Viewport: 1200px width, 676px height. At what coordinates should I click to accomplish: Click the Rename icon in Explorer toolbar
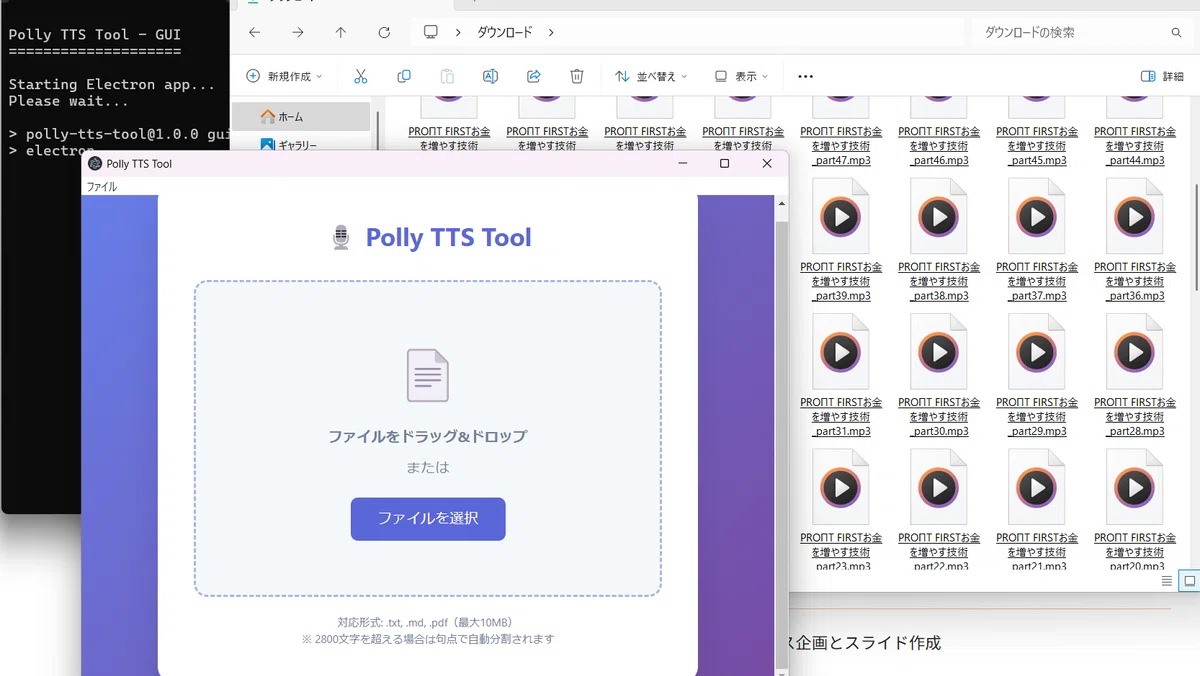(x=490, y=76)
